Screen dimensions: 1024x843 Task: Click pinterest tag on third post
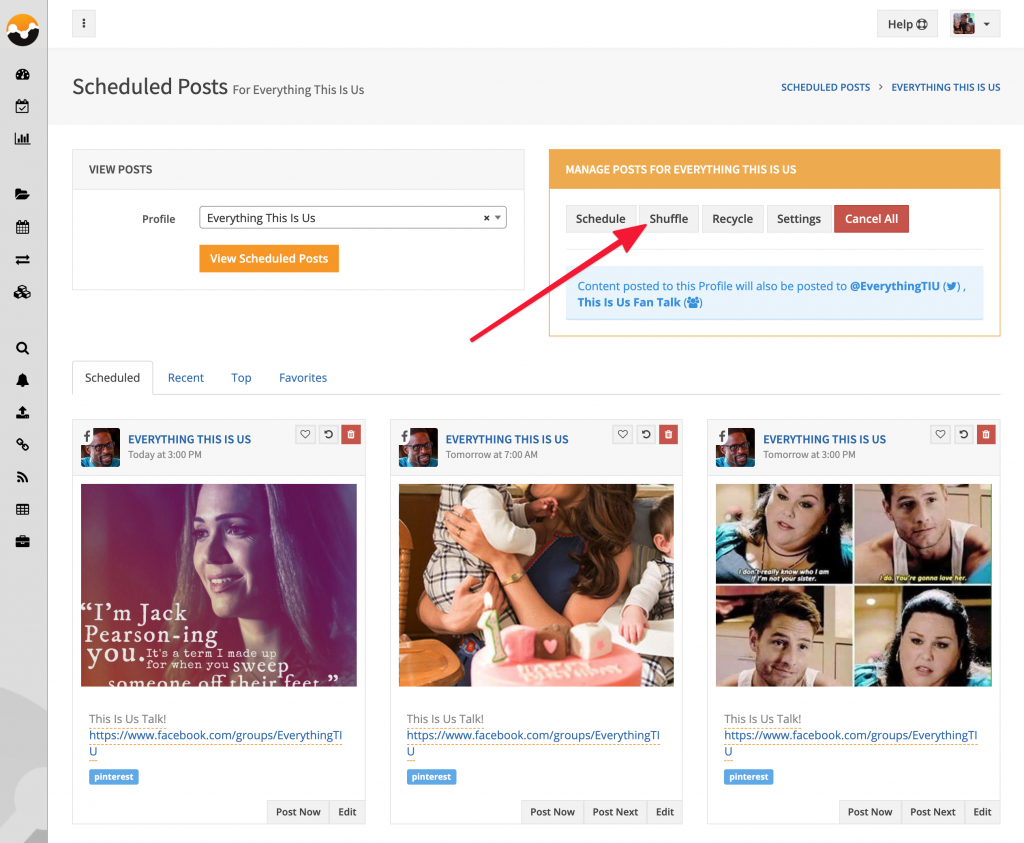coord(748,777)
